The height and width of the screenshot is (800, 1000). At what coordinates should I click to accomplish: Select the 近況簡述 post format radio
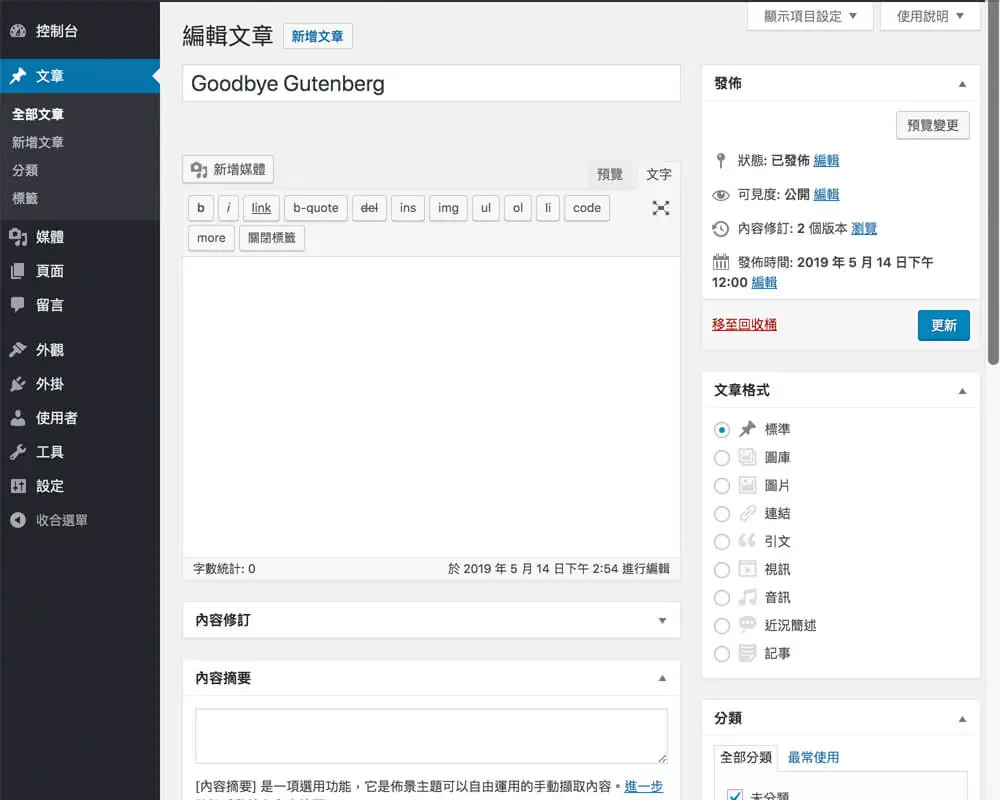(x=721, y=626)
